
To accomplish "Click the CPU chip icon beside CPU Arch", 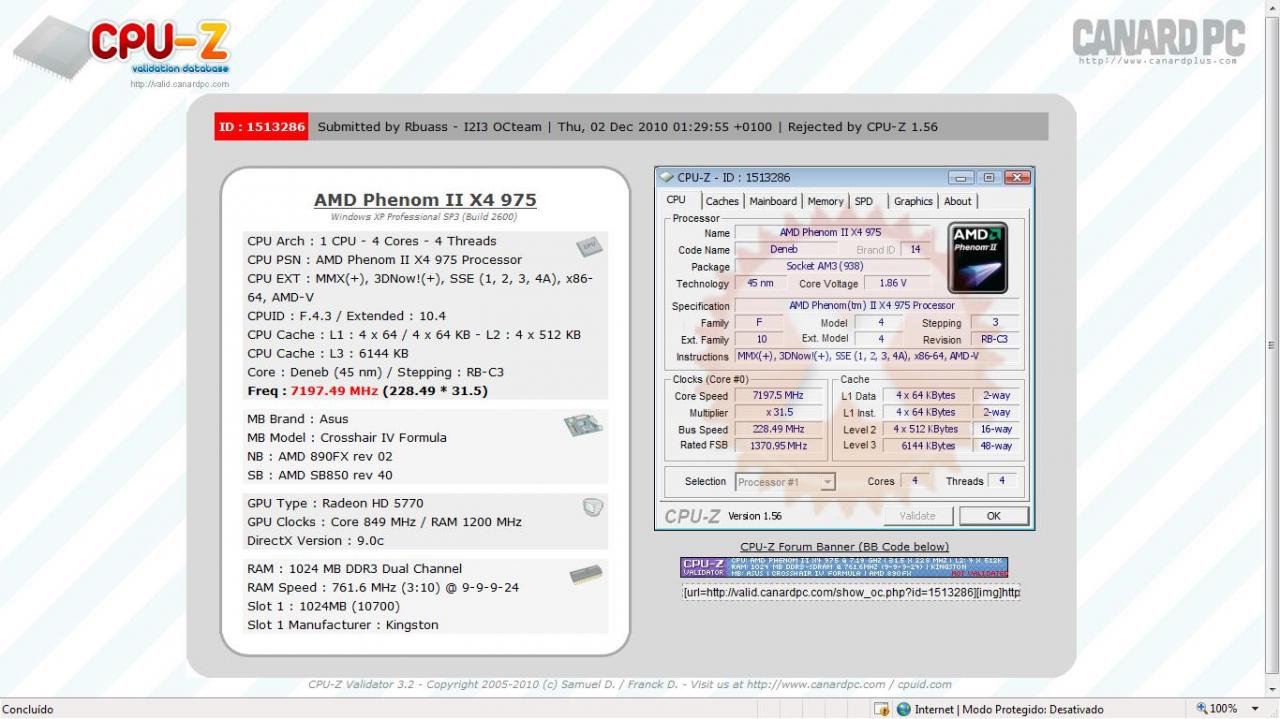I will [x=589, y=246].
